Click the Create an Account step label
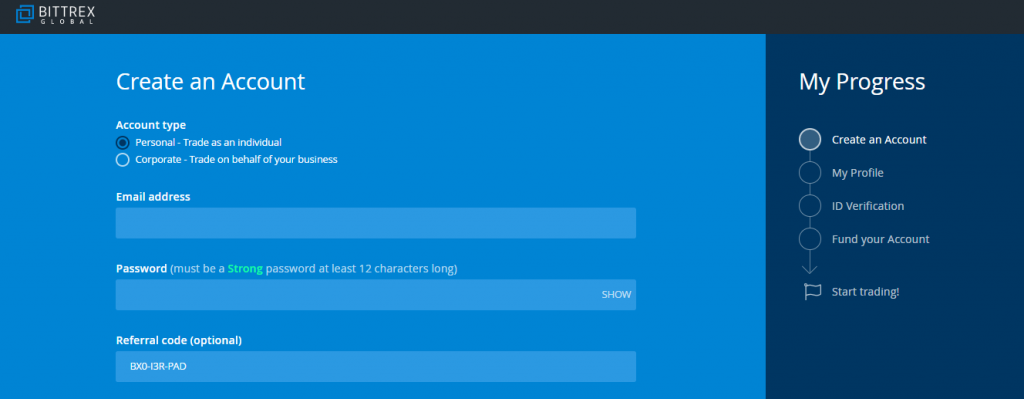The height and width of the screenshot is (399, 1024). click(879, 140)
